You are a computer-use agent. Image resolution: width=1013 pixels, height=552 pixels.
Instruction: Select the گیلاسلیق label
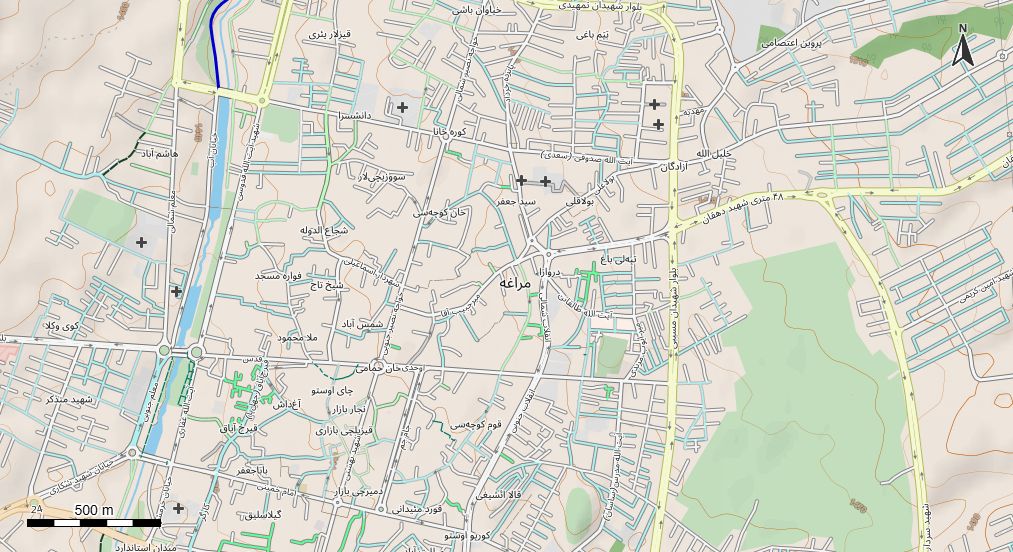pyautogui.click(x=257, y=514)
